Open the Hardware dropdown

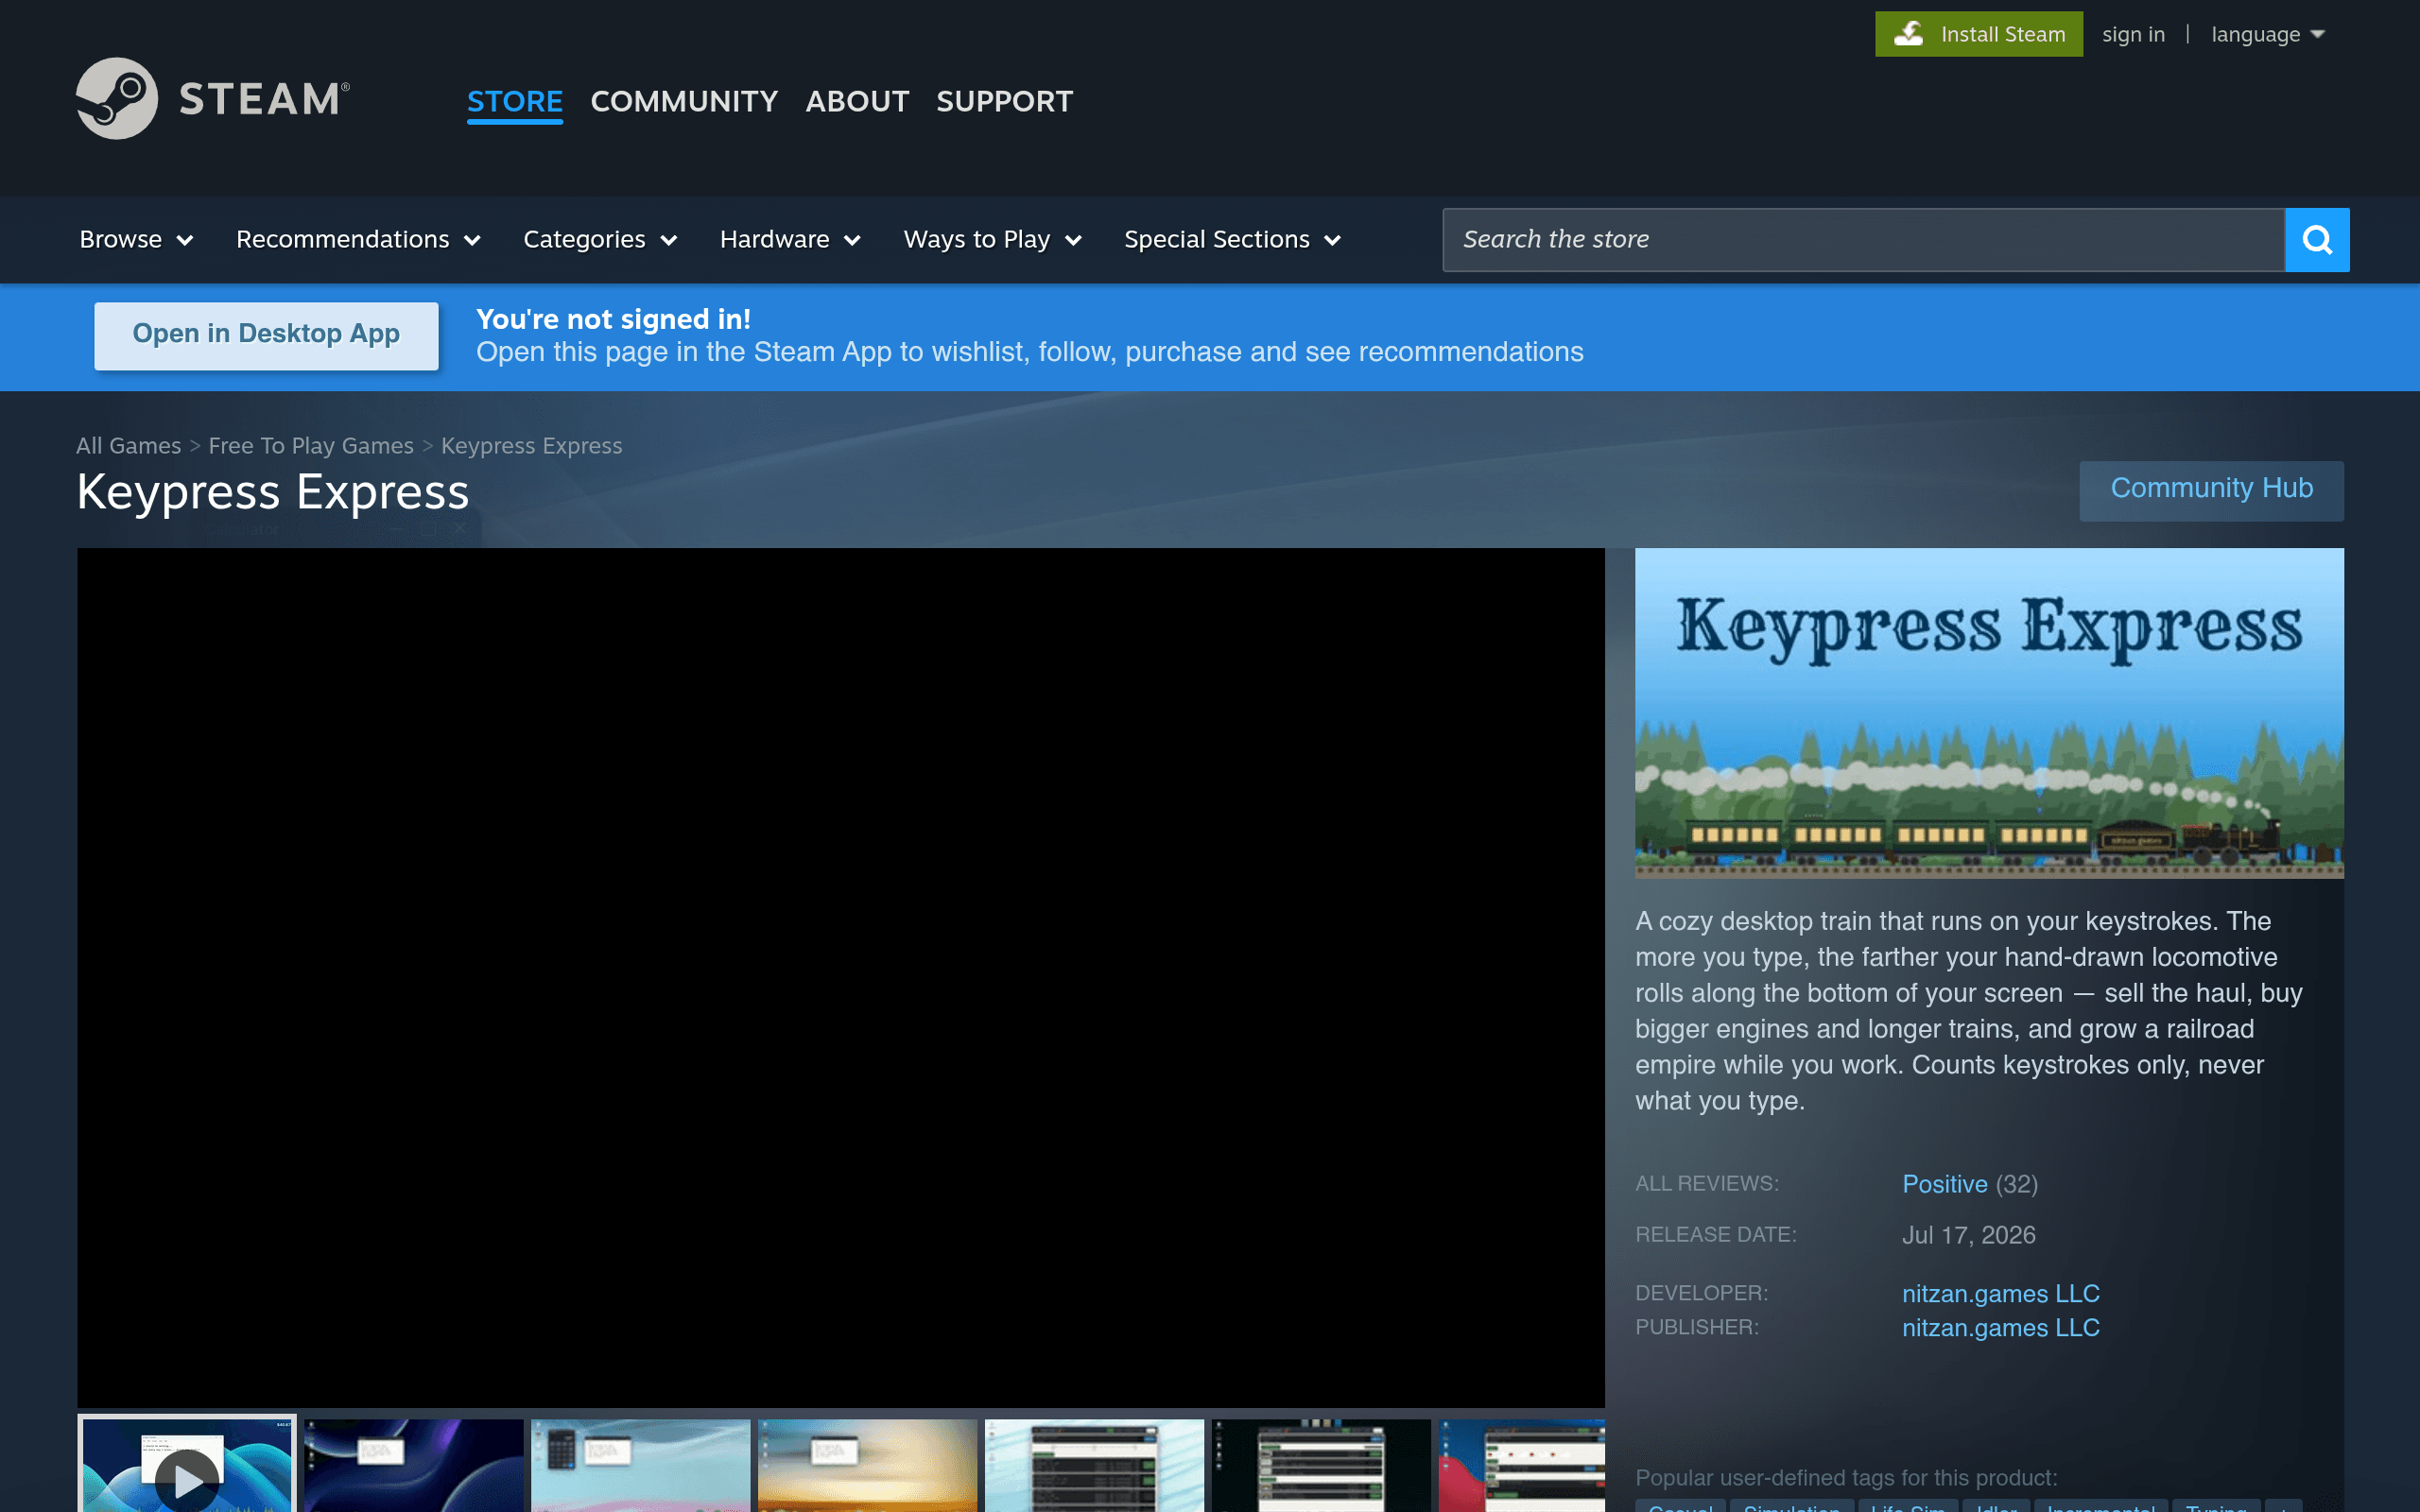(x=790, y=240)
